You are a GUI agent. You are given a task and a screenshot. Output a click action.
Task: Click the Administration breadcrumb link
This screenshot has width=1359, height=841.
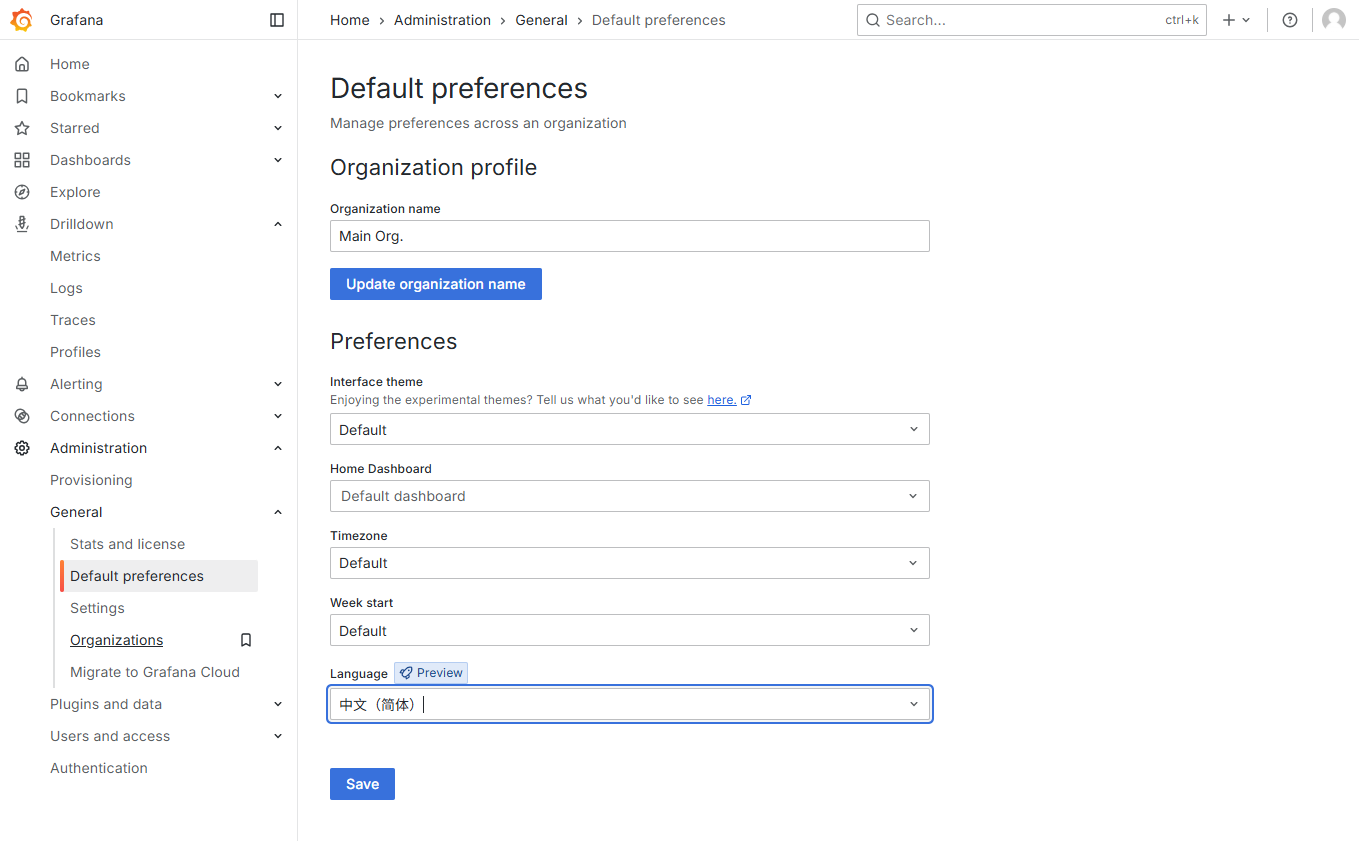(x=442, y=20)
